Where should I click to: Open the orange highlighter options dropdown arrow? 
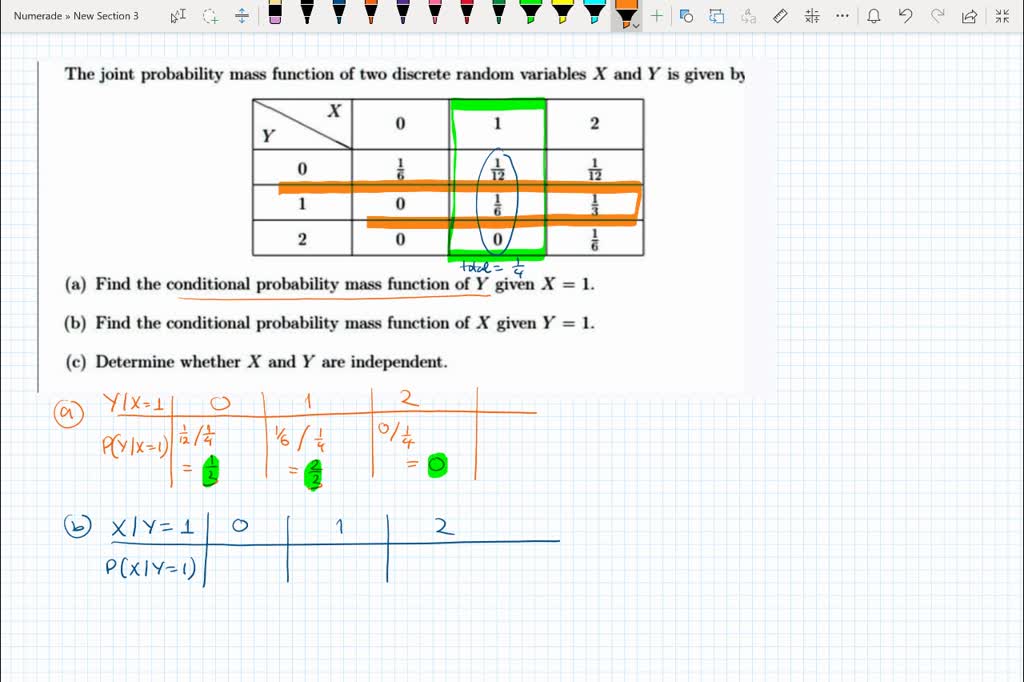(636, 25)
